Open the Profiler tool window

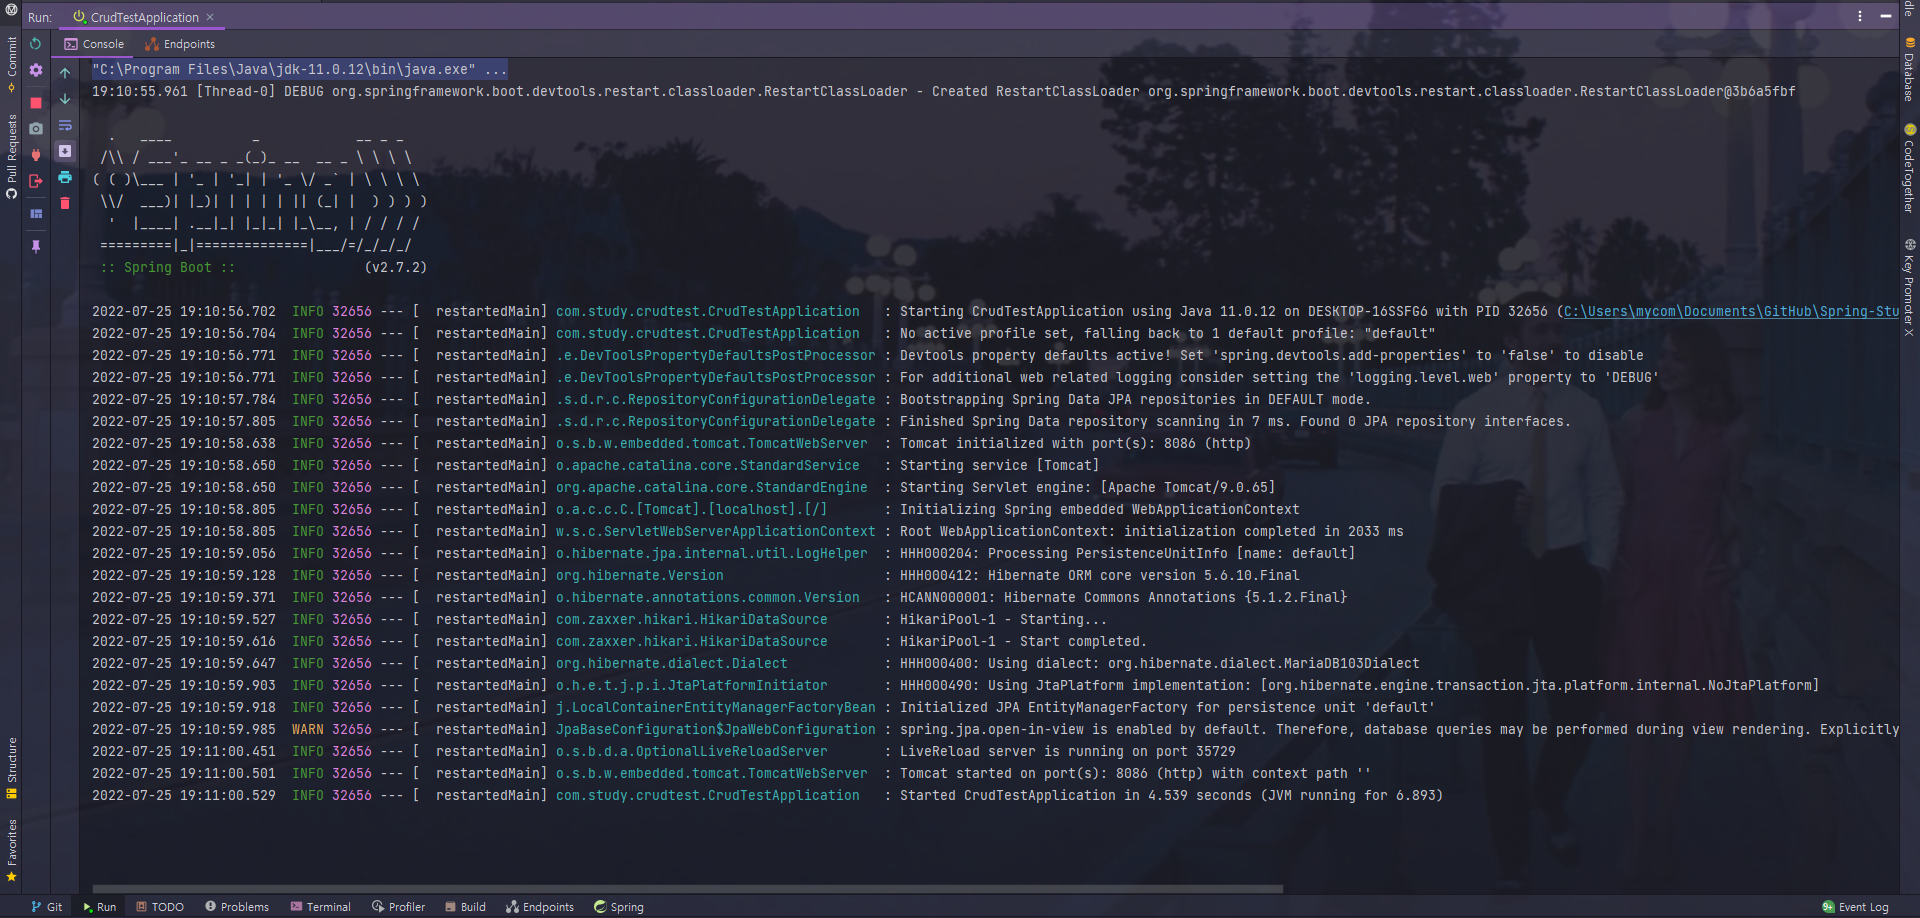coord(399,907)
